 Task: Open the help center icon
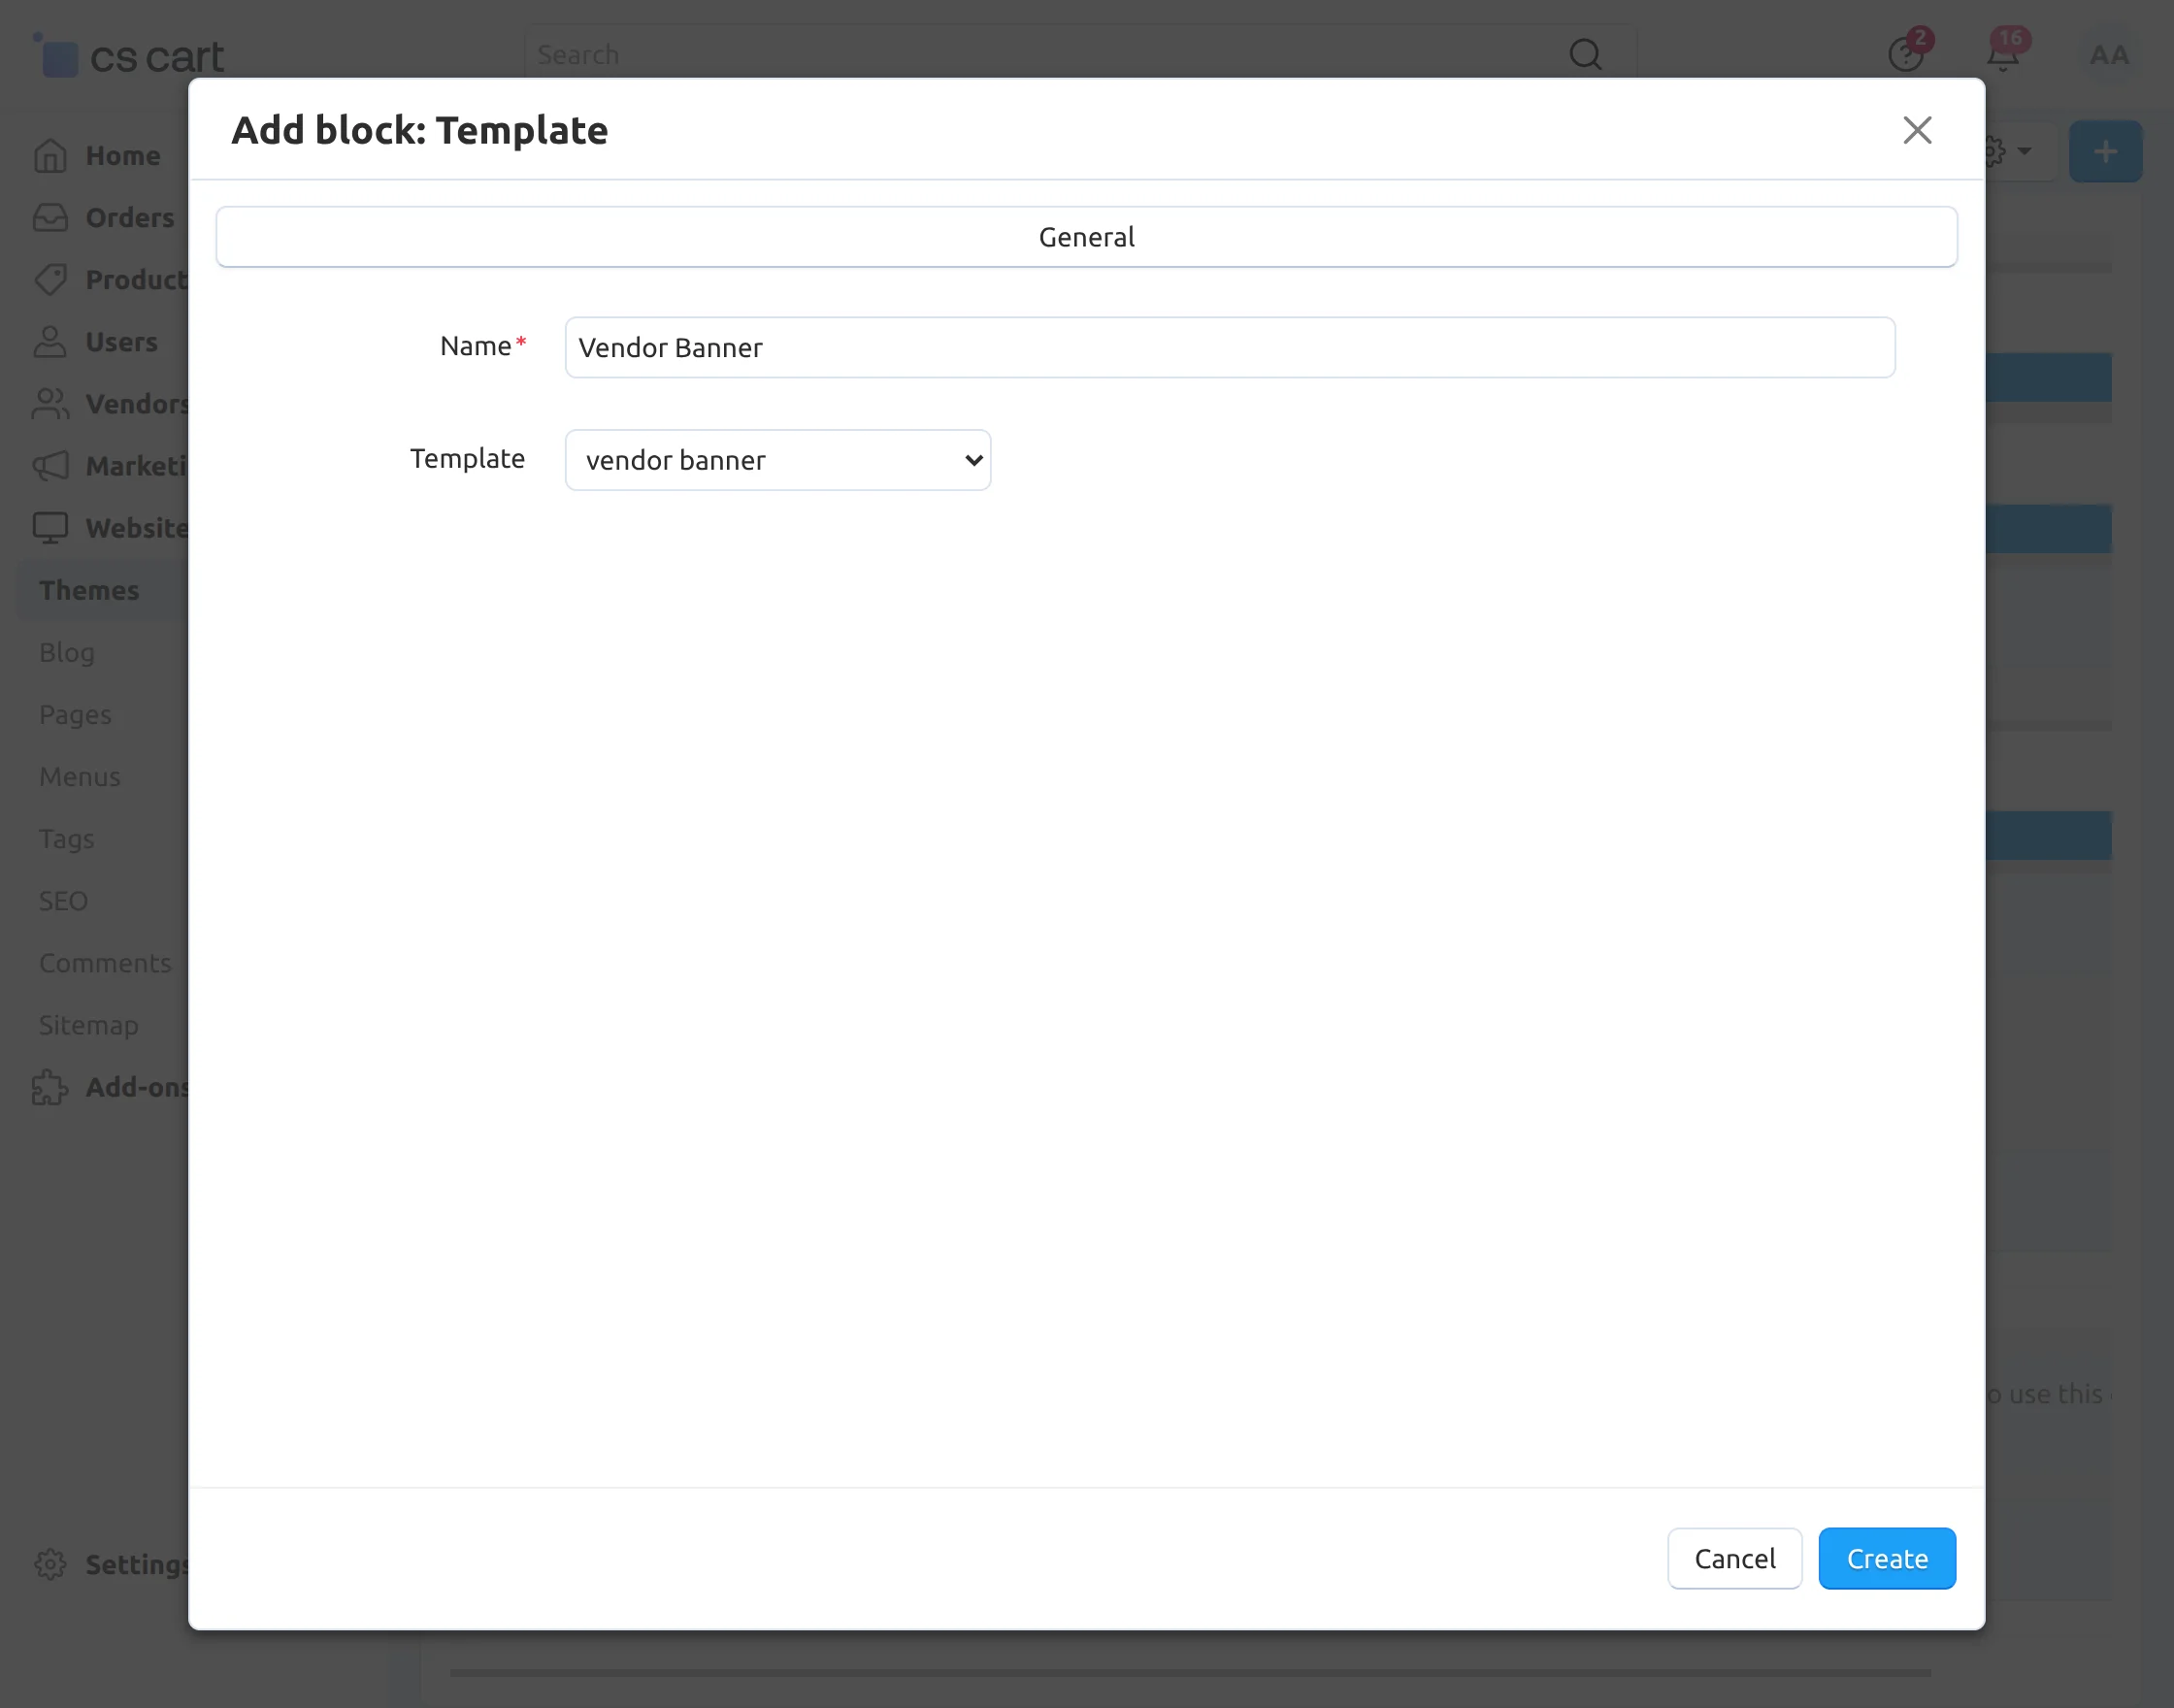1905,54
